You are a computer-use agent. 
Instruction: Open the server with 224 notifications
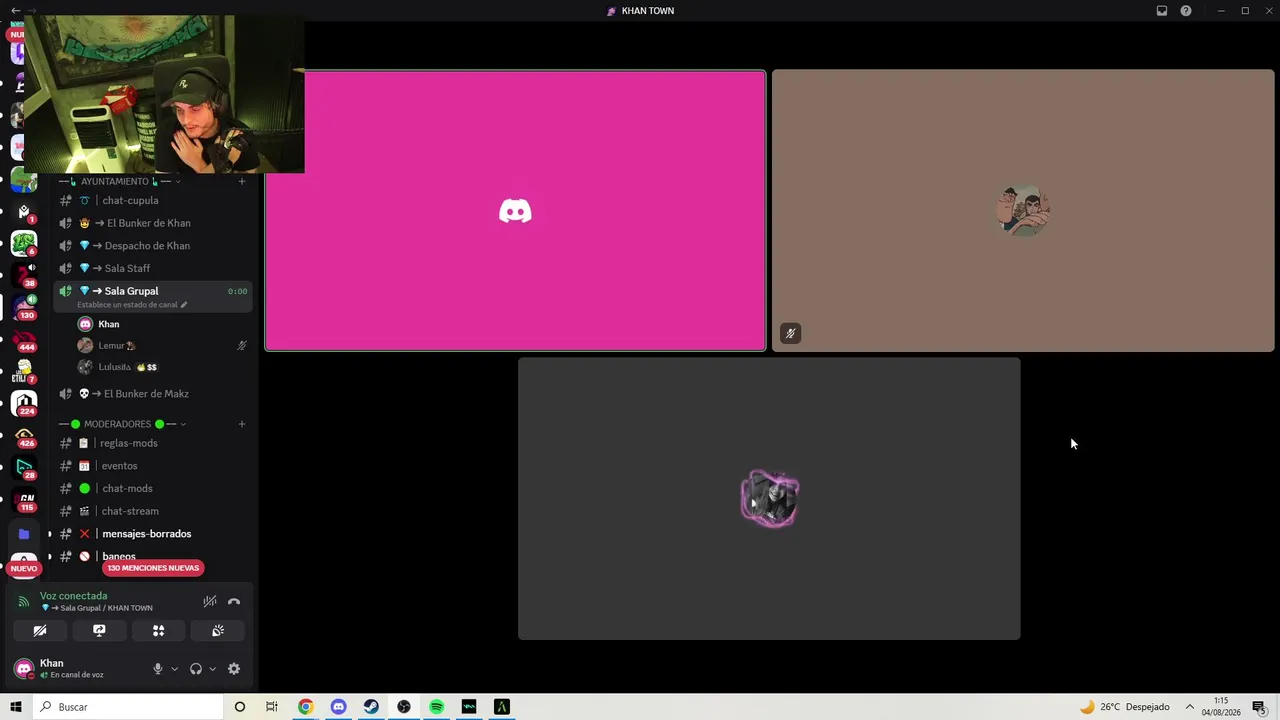(x=24, y=403)
